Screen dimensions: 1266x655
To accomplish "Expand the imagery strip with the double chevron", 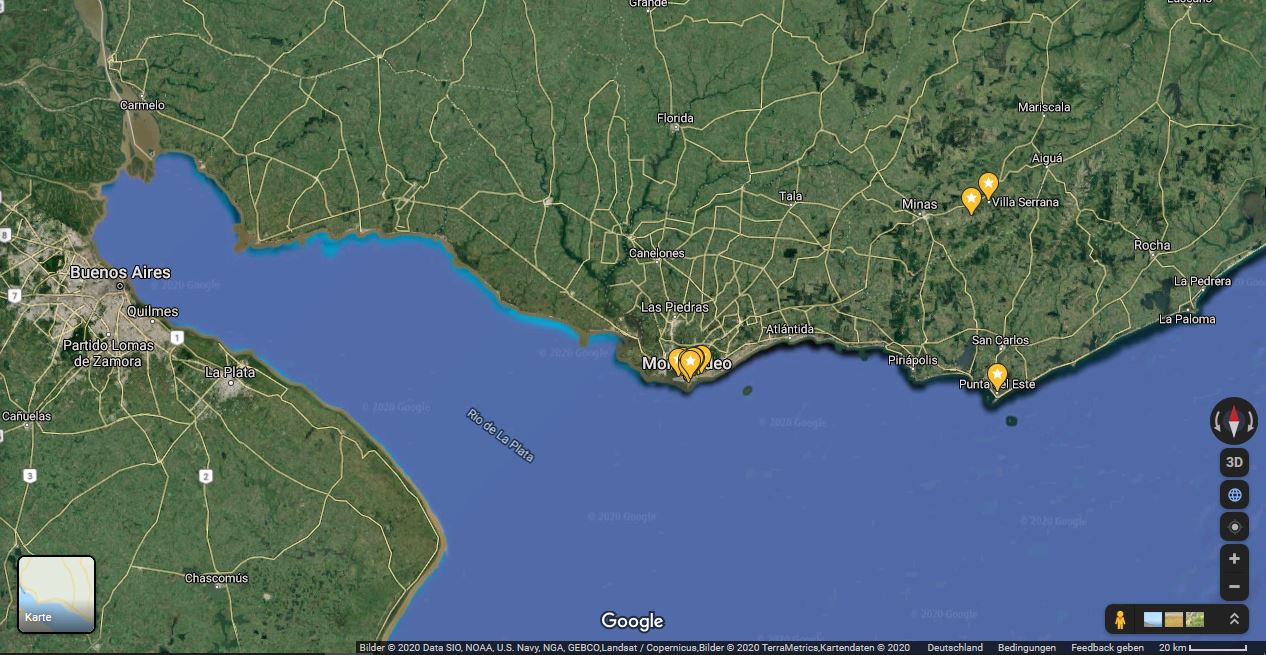I will pyautogui.click(x=1234, y=619).
